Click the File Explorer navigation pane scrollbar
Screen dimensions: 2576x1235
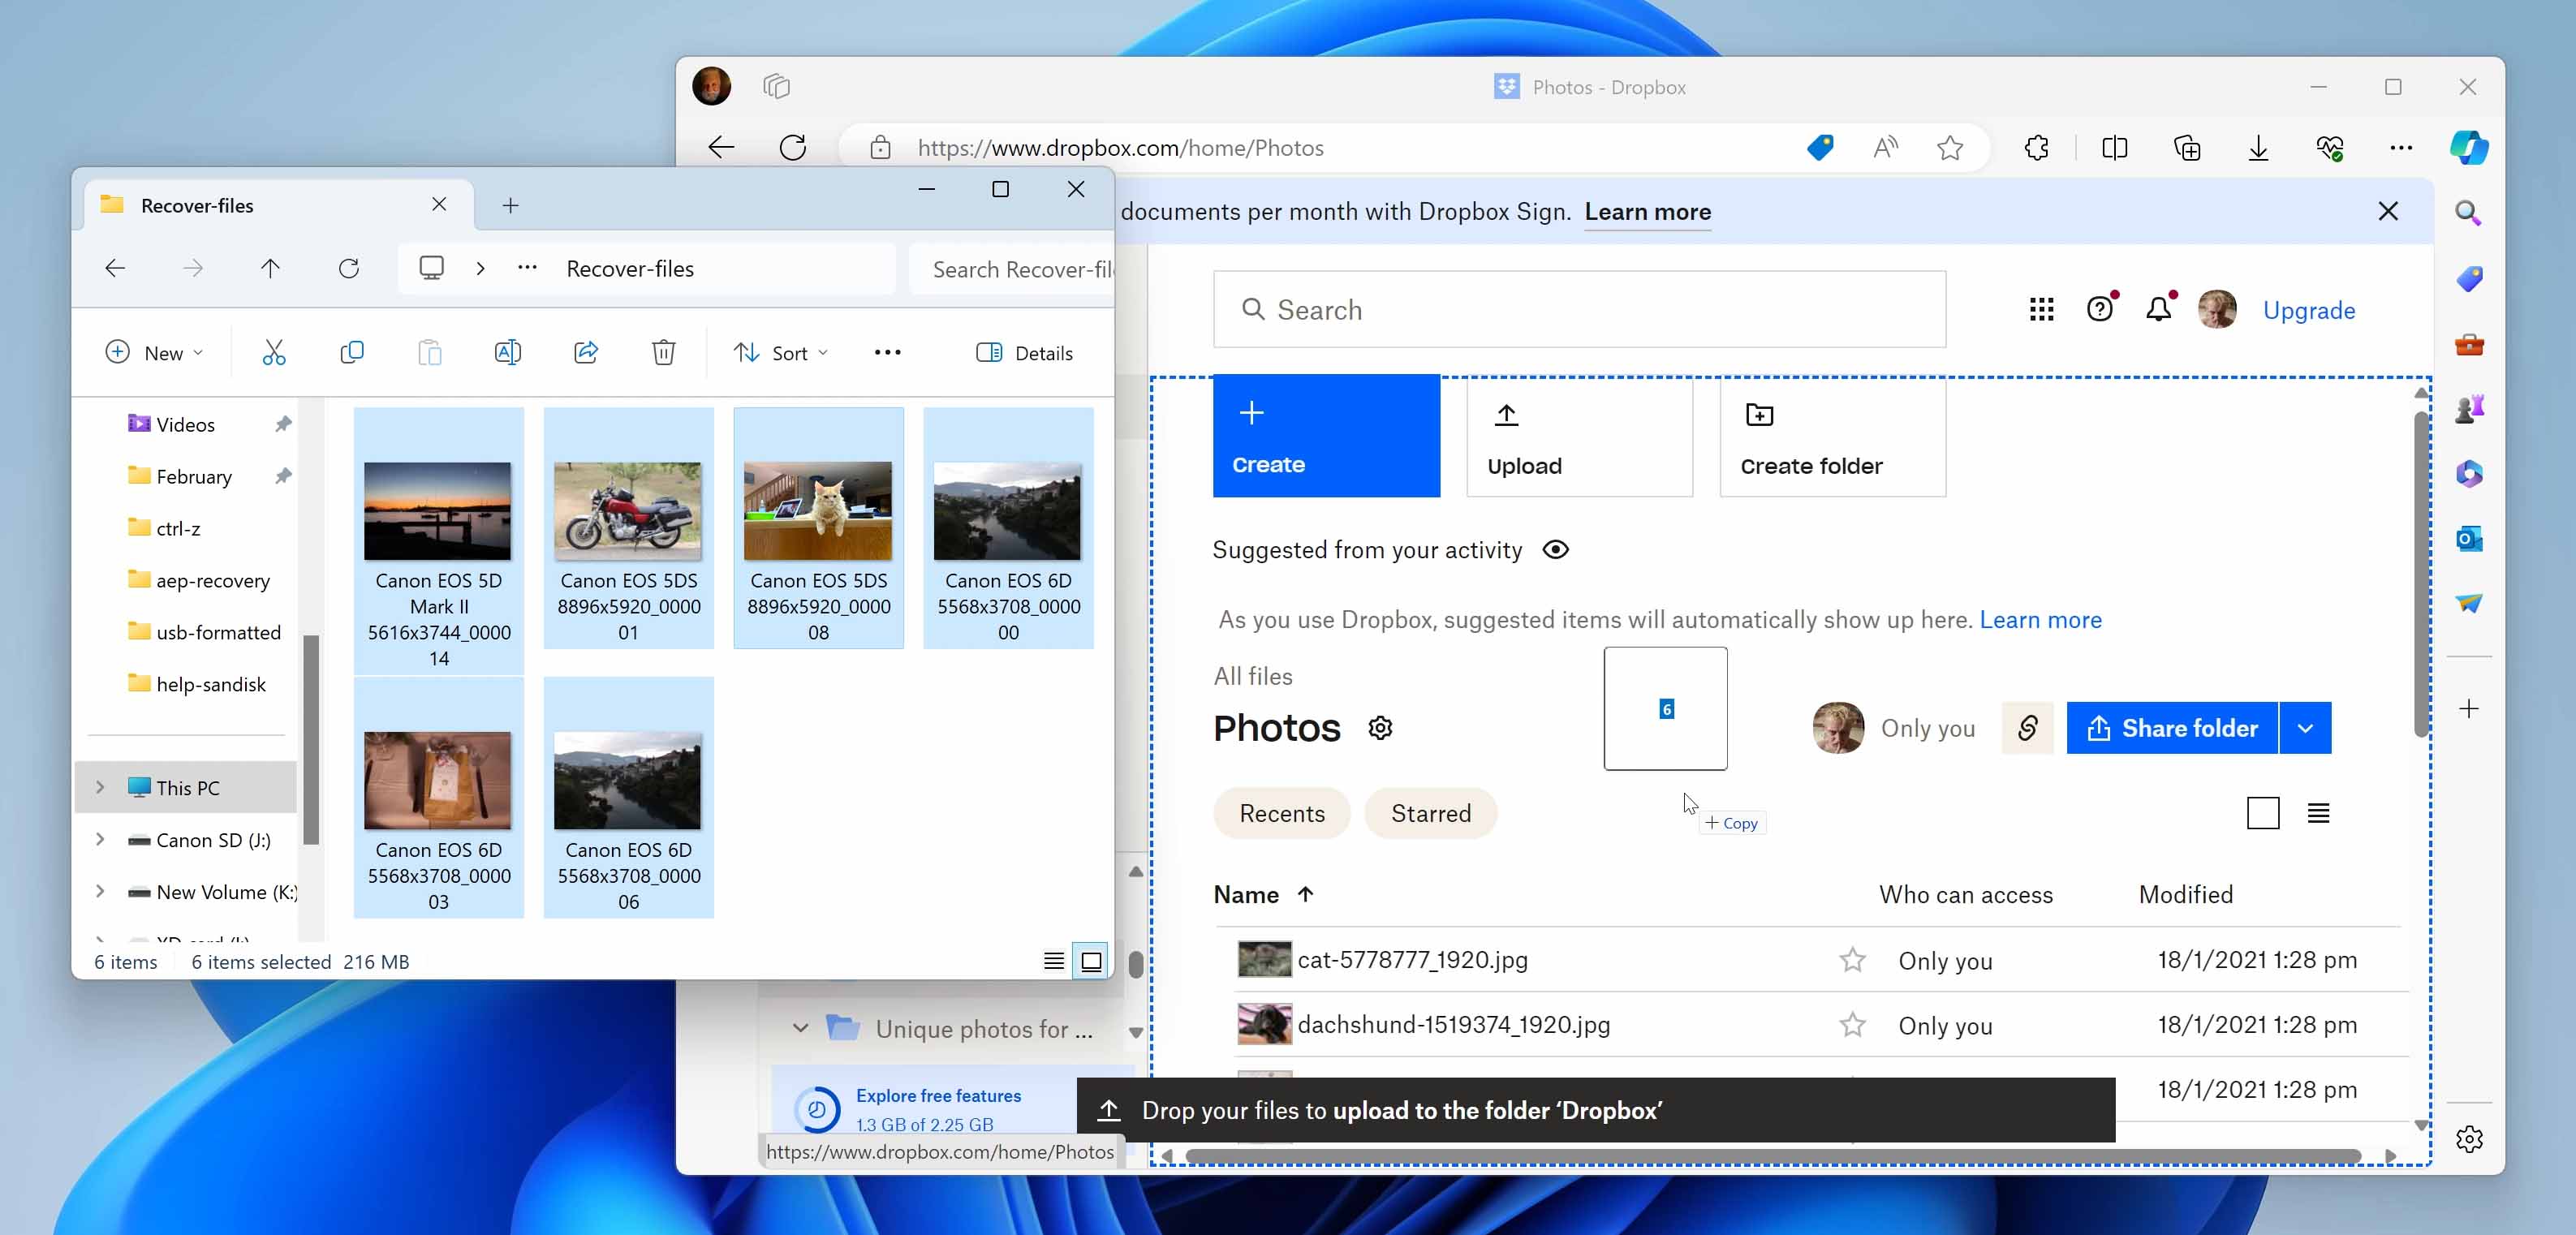click(311, 740)
